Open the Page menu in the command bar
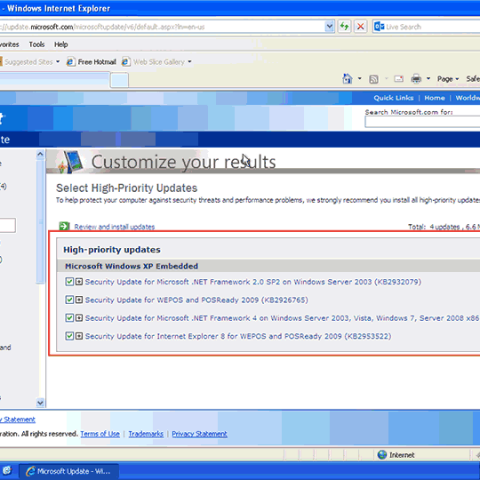The height and width of the screenshot is (480, 480). pyautogui.click(x=448, y=79)
